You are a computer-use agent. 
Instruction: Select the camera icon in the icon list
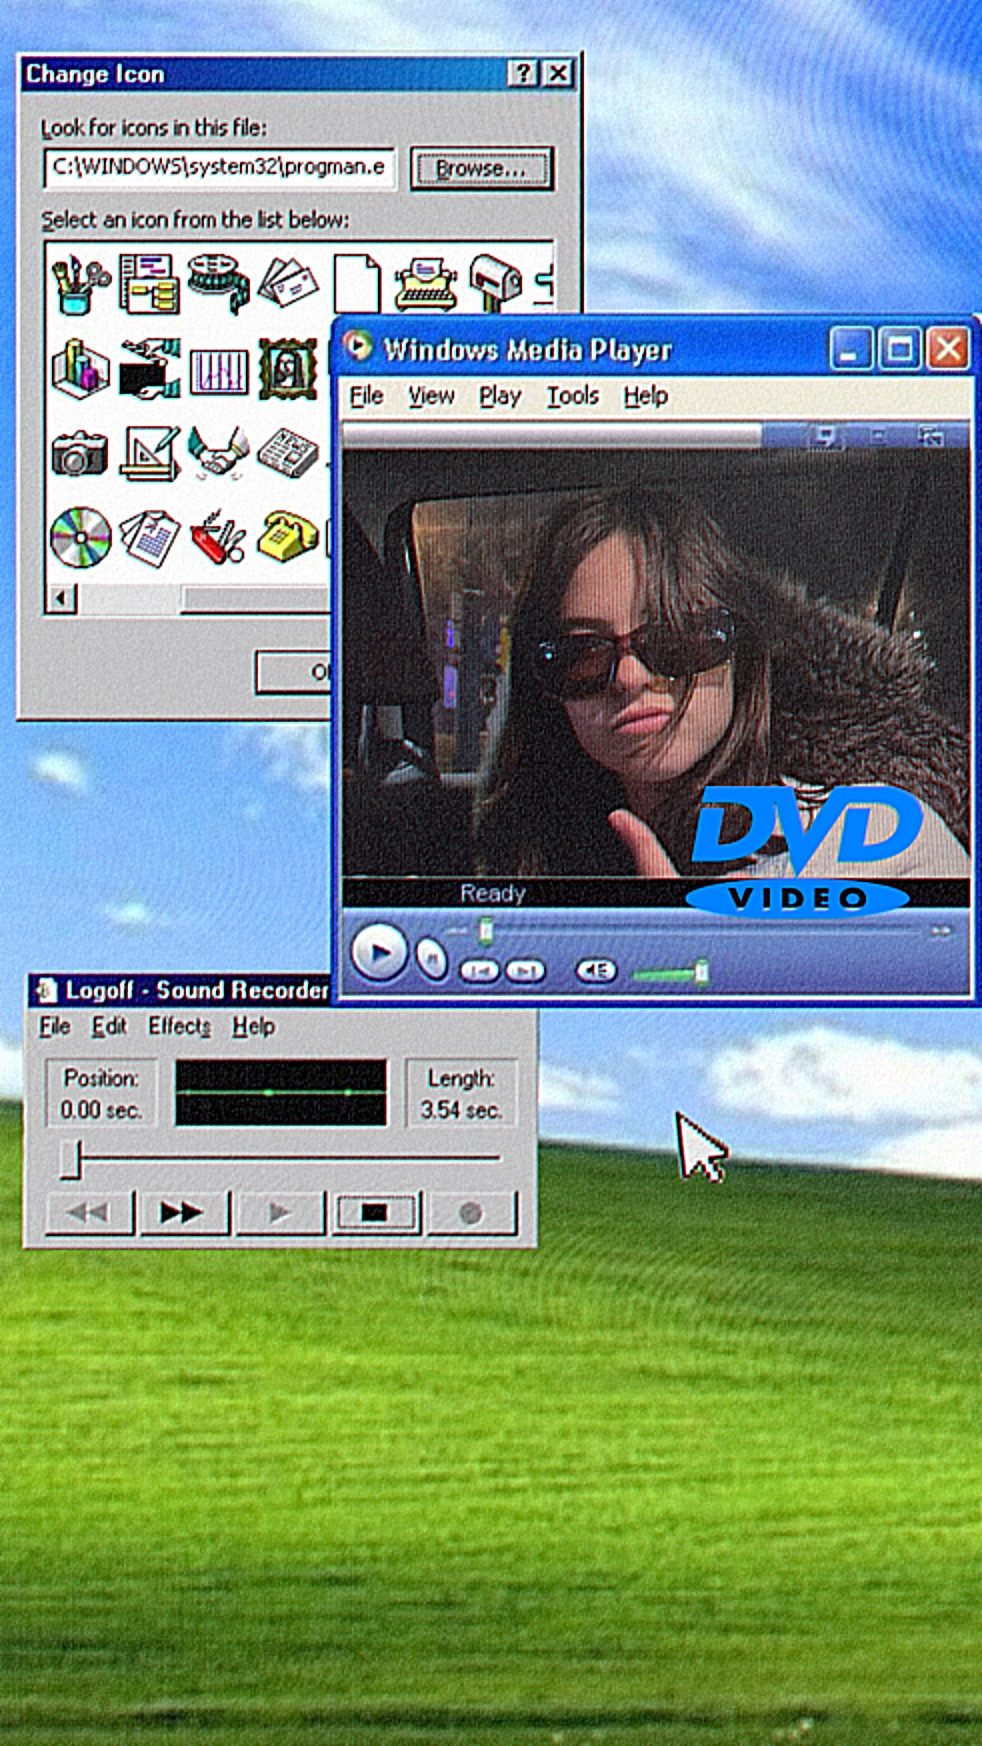[x=79, y=453]
